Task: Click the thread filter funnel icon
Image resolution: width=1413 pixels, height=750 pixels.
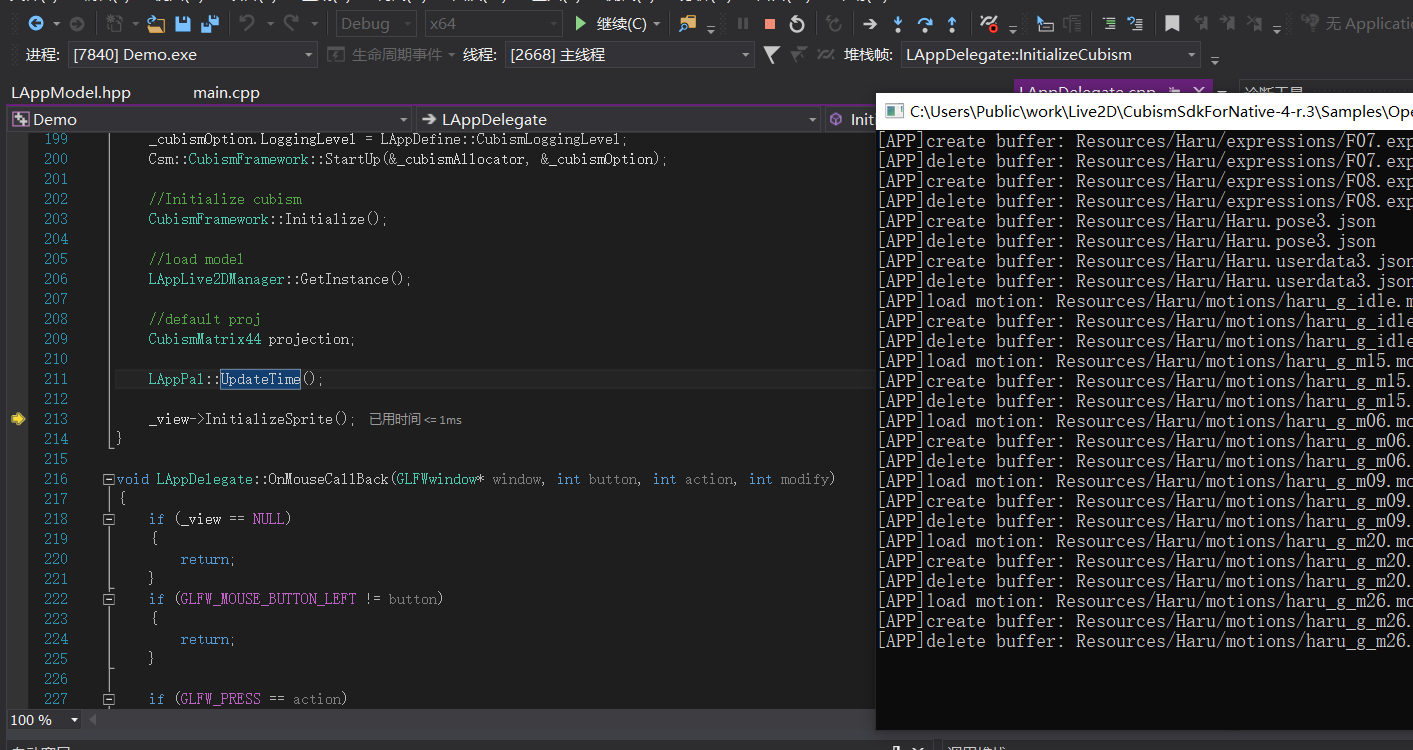Action: click(771, 55)
